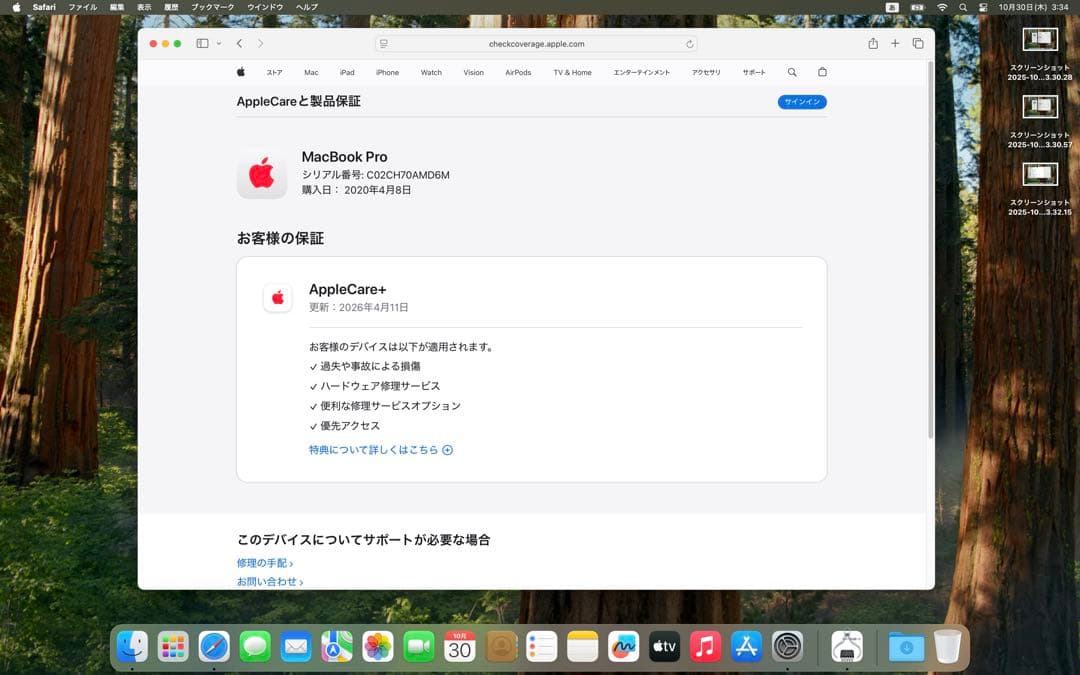Open the sidebar options chevron dropdown
The image size is (1080, 675).
[x=218, y=43]
